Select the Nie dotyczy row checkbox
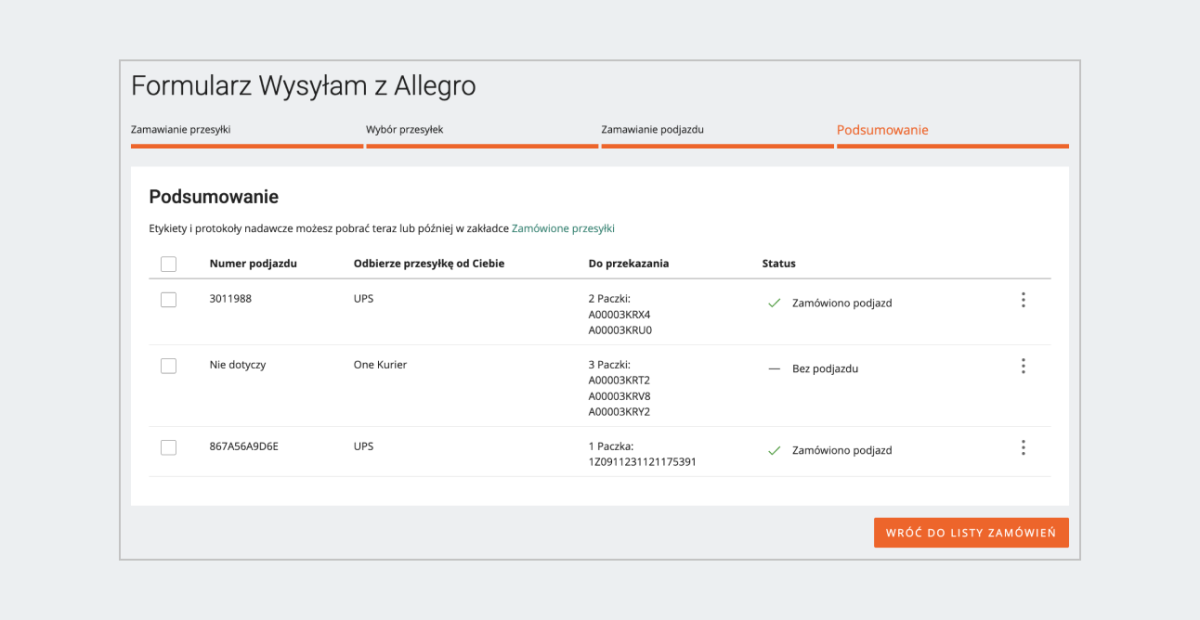 169,366
